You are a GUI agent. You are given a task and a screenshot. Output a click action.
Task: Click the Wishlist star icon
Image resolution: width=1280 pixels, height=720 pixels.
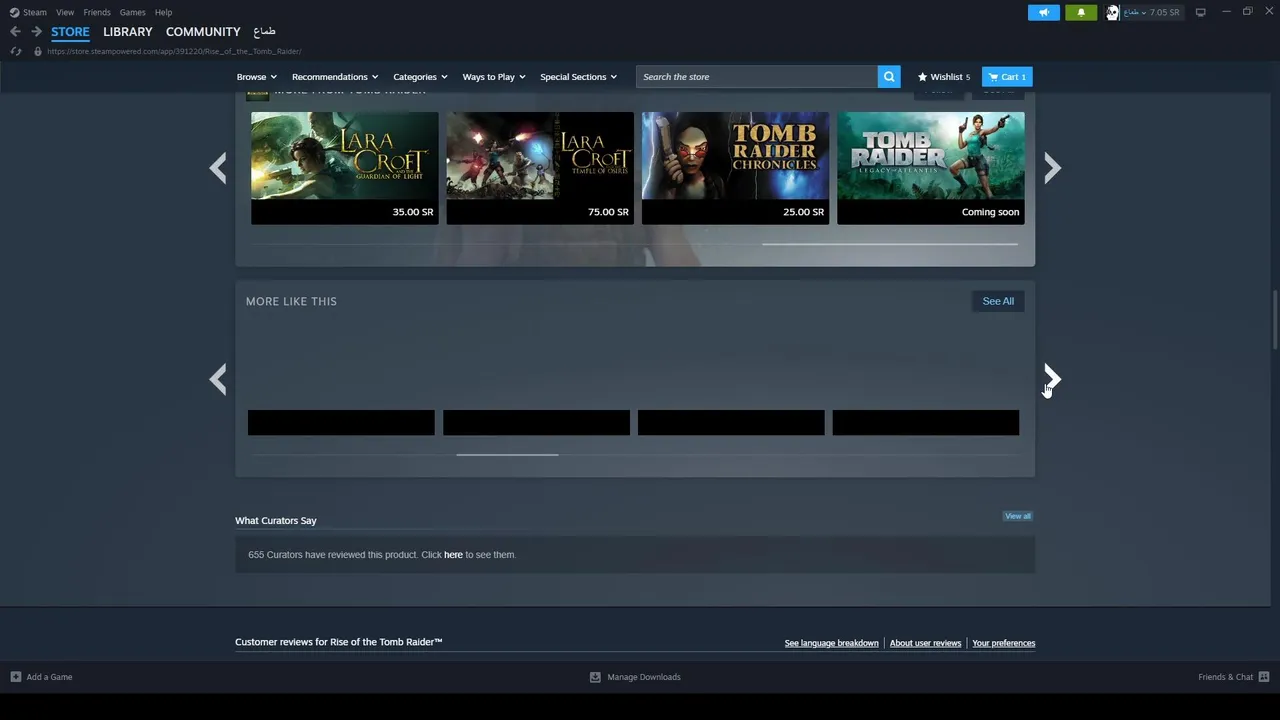(922, 77)
